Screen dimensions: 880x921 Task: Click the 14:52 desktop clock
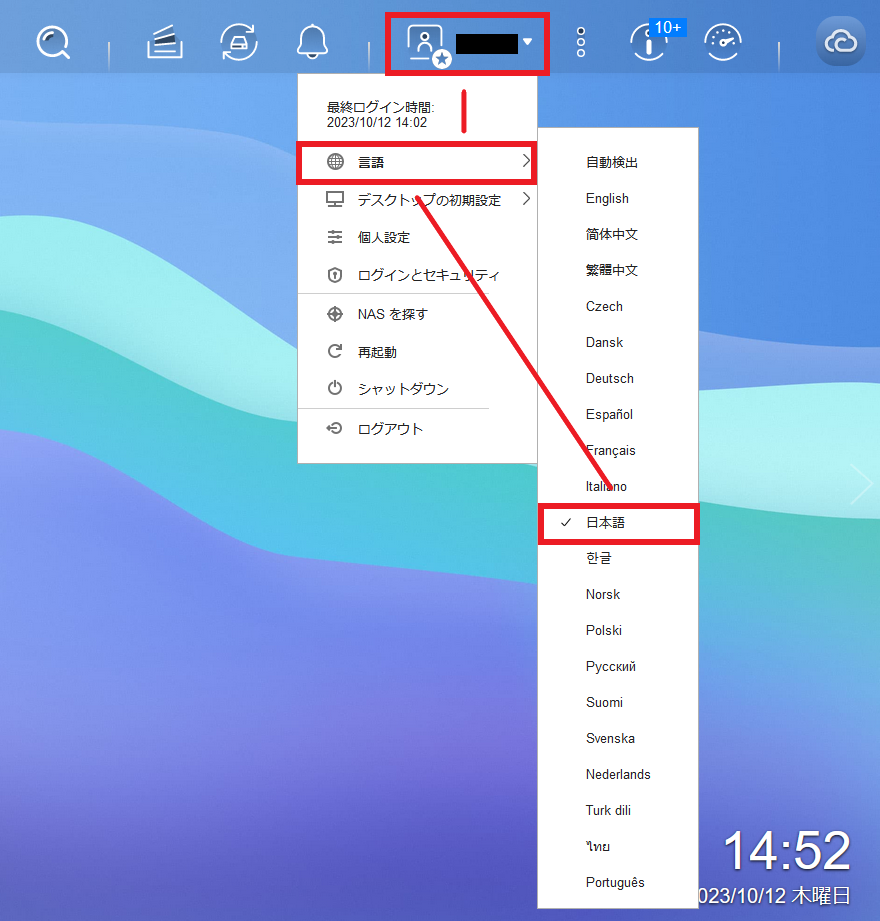pos(787,851)
